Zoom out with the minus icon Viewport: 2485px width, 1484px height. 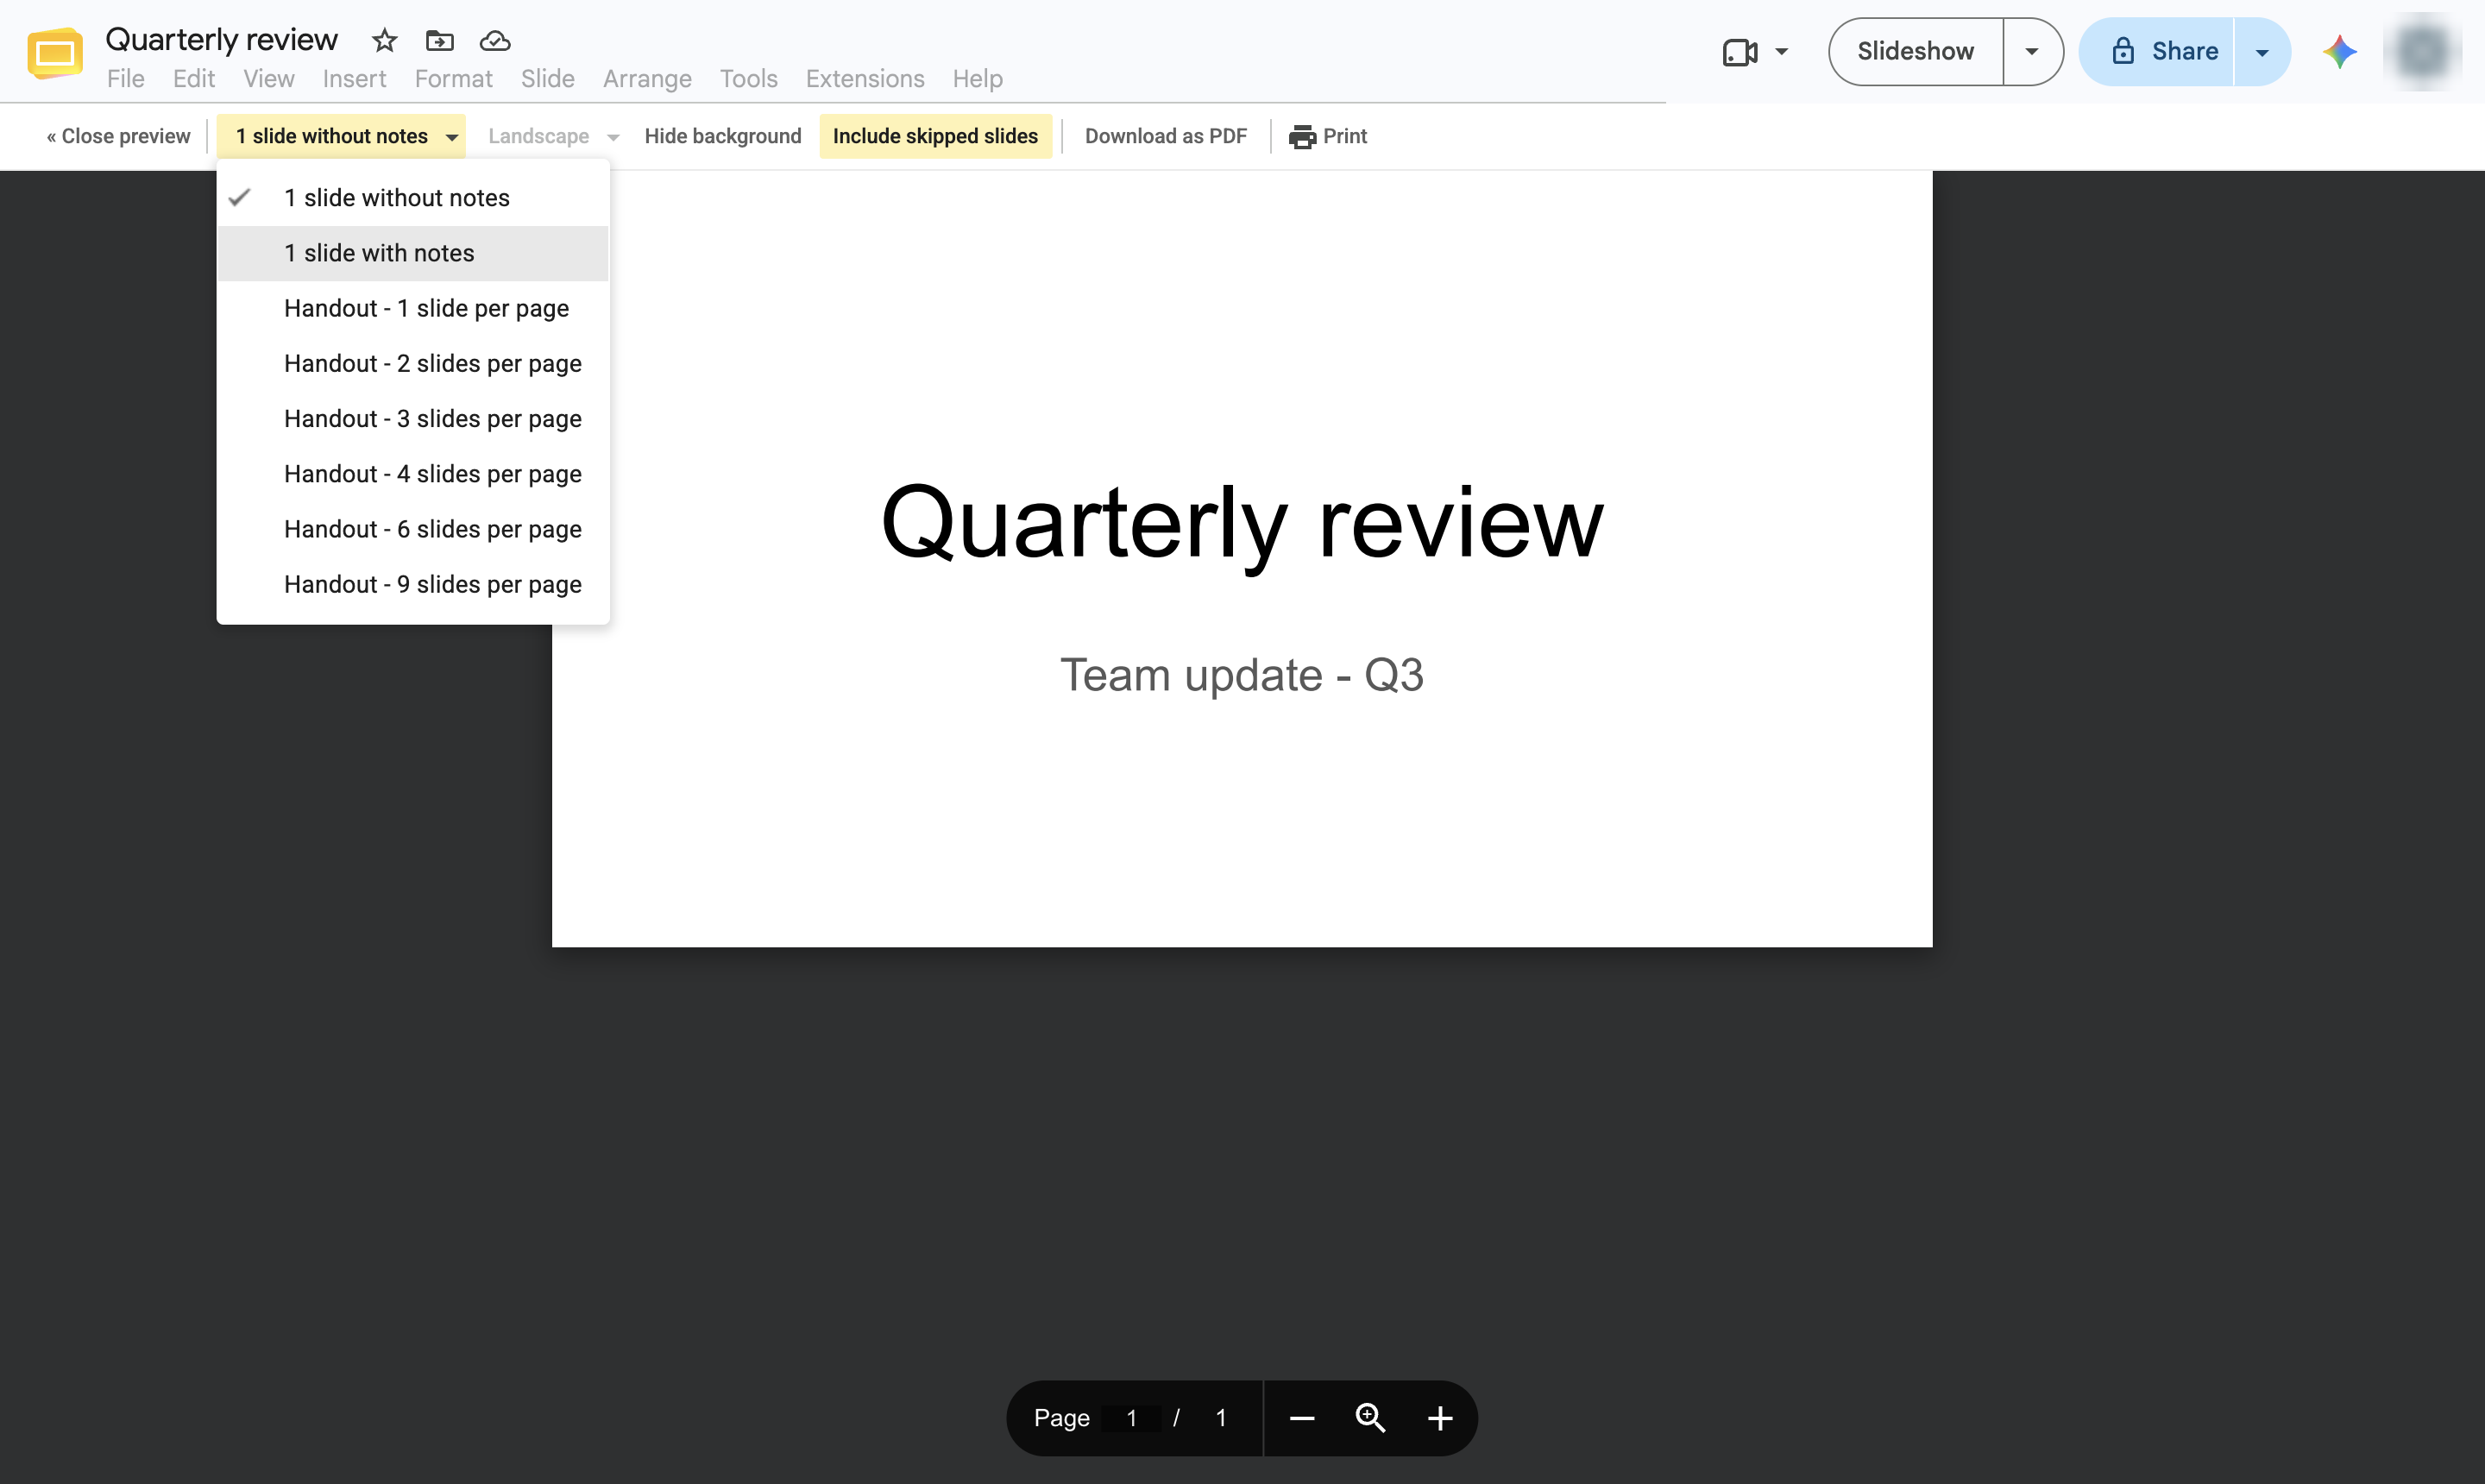[1302, 1418]
